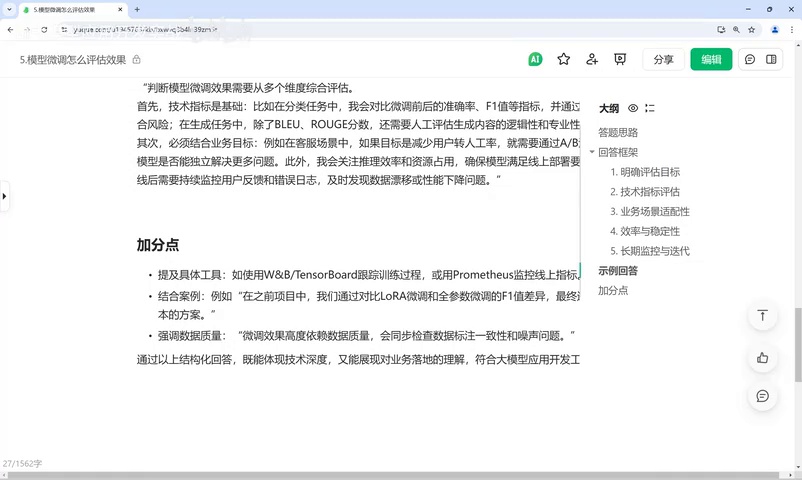Click the lock icon beside document title

137,59
